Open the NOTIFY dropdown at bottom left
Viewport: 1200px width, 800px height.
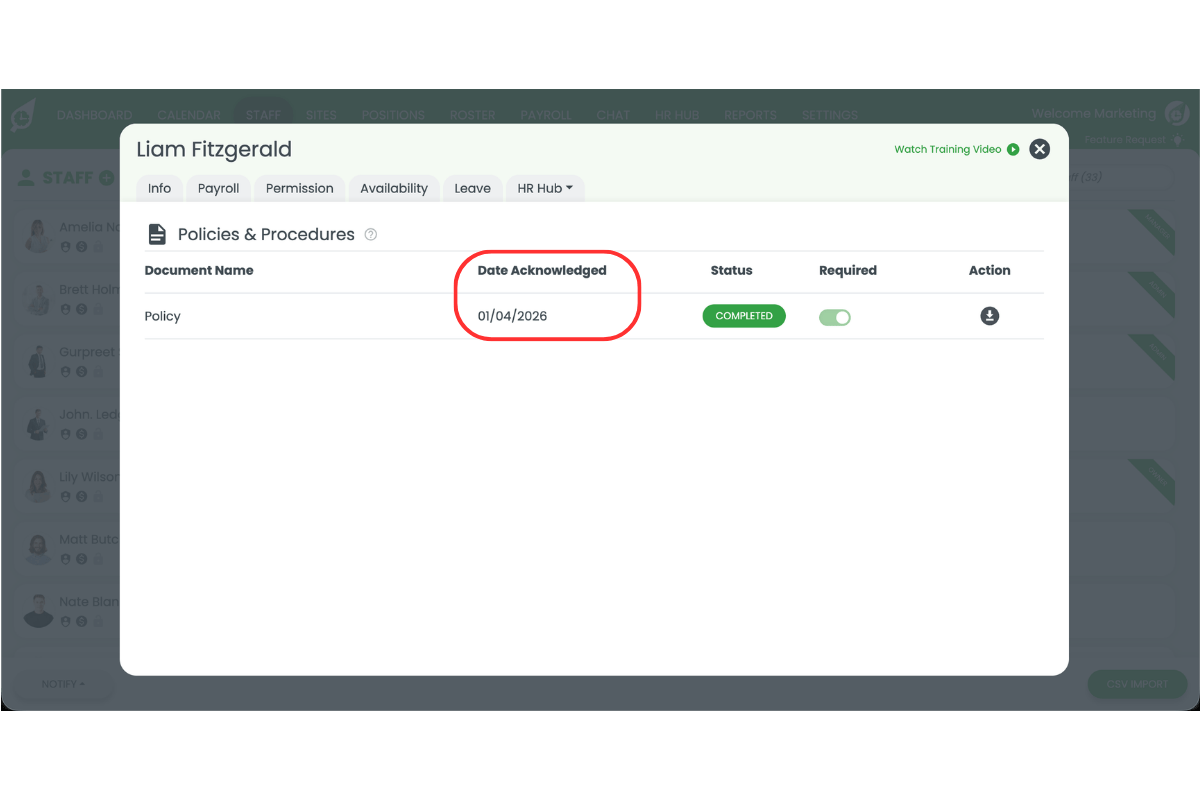pos(62,684)
